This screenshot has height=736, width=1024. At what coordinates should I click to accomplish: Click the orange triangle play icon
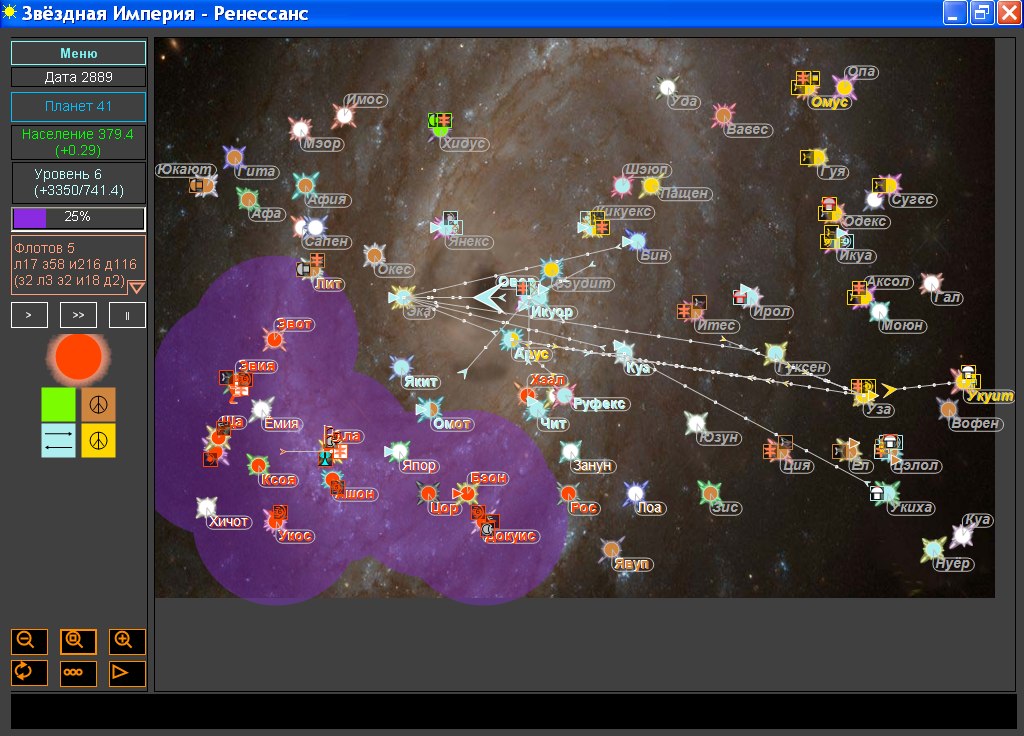click(127, 673)
